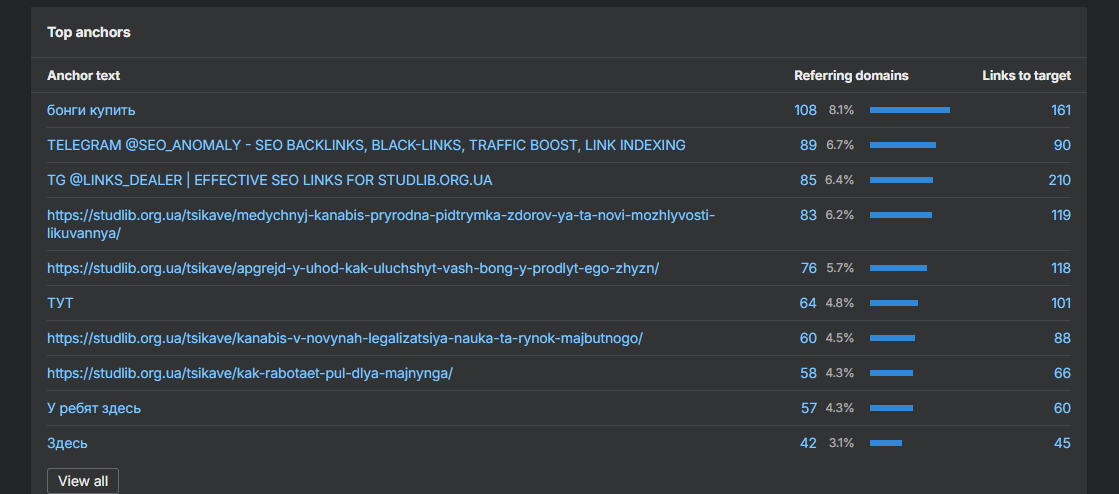Click referring domains count 42
Image resolution: width=1119 pixels, height=494 pixels.
809,443
